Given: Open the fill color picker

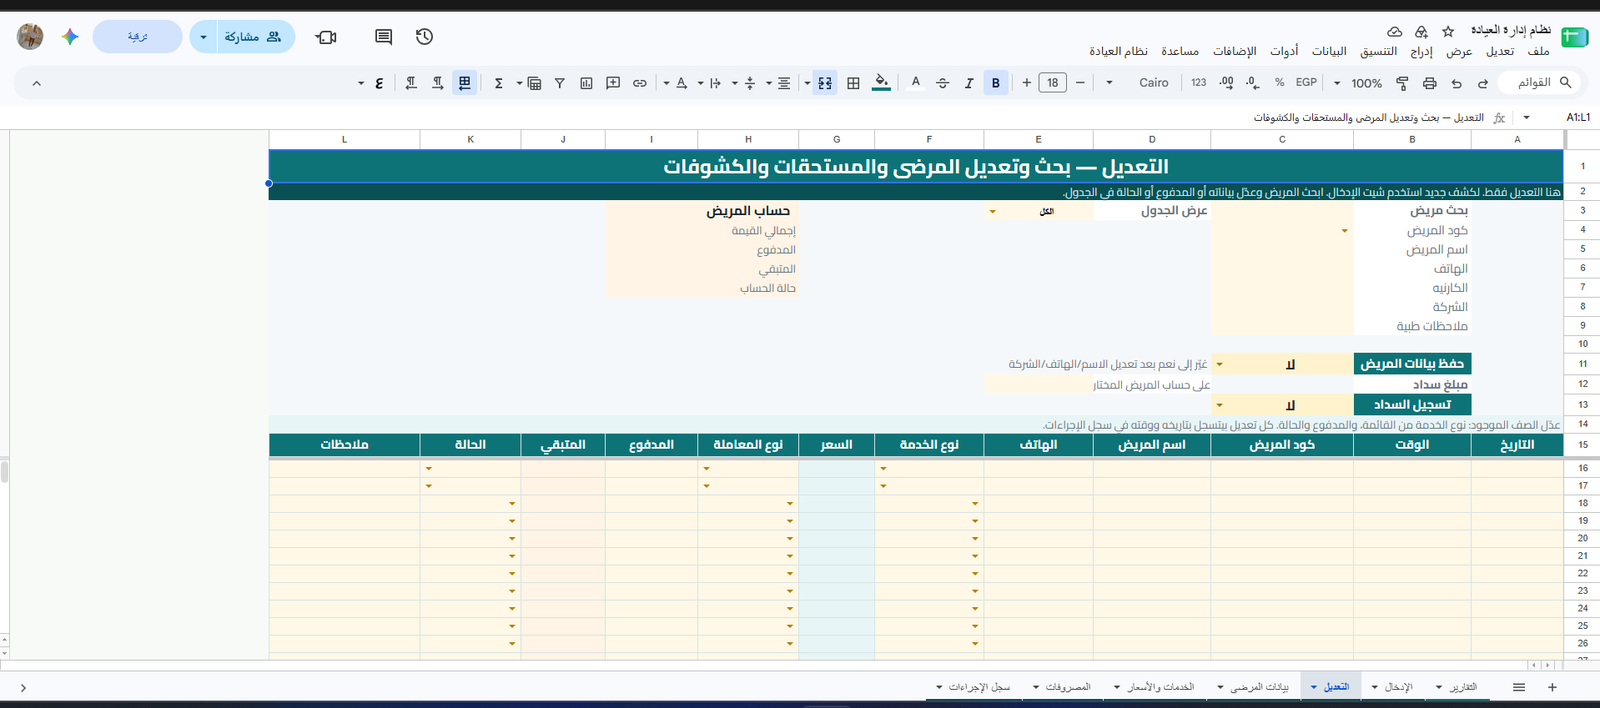Looking at the screenshot, I should tap(881, 83).
